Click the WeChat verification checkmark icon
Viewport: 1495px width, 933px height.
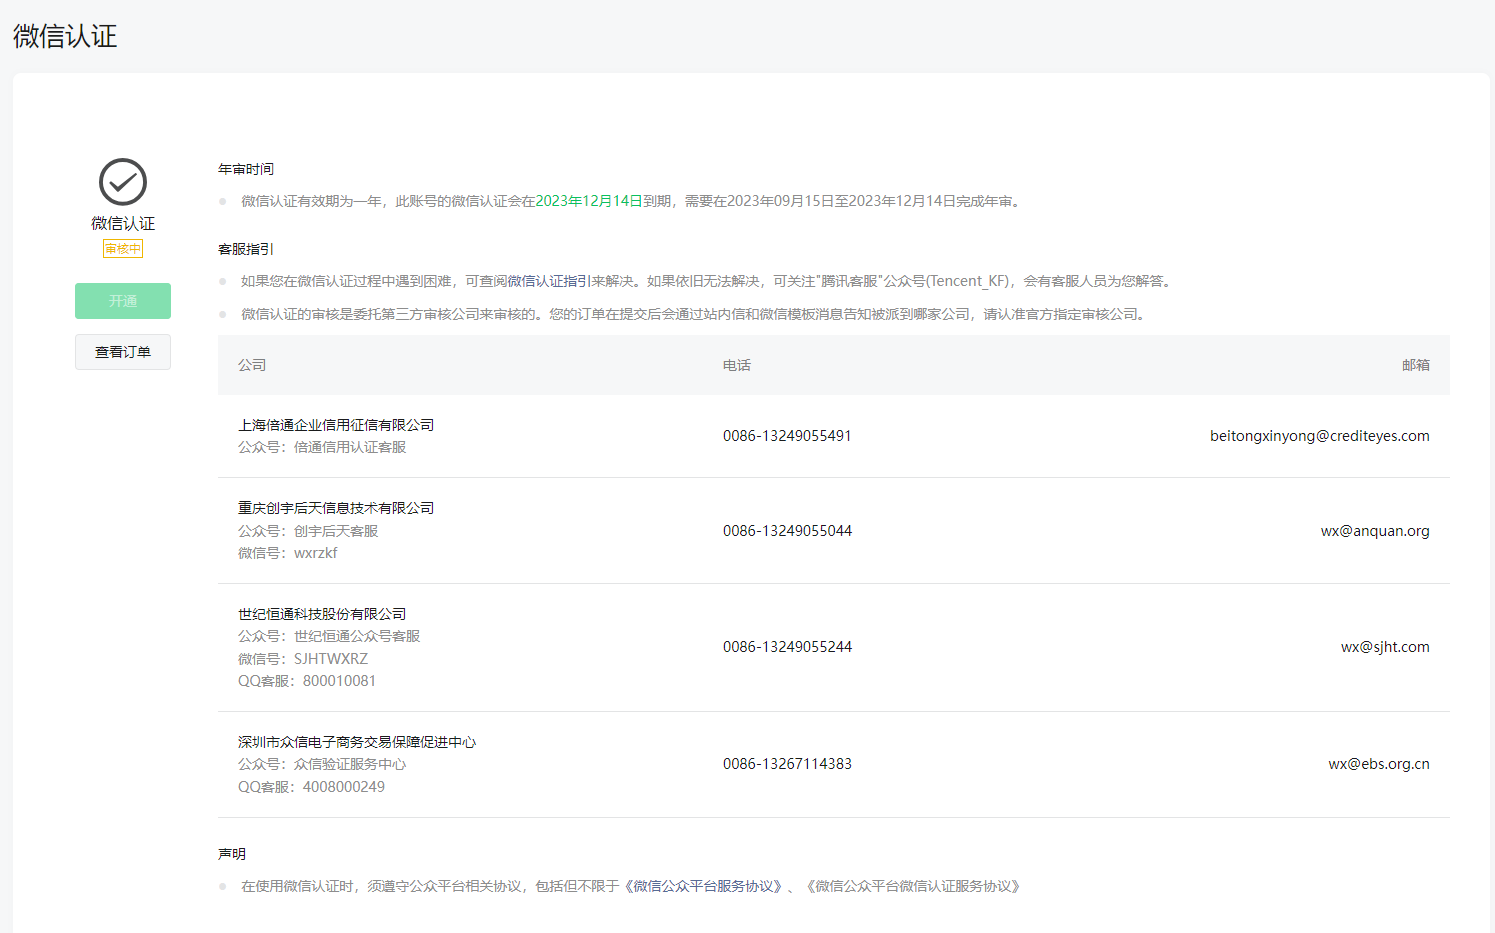(123, 182)
